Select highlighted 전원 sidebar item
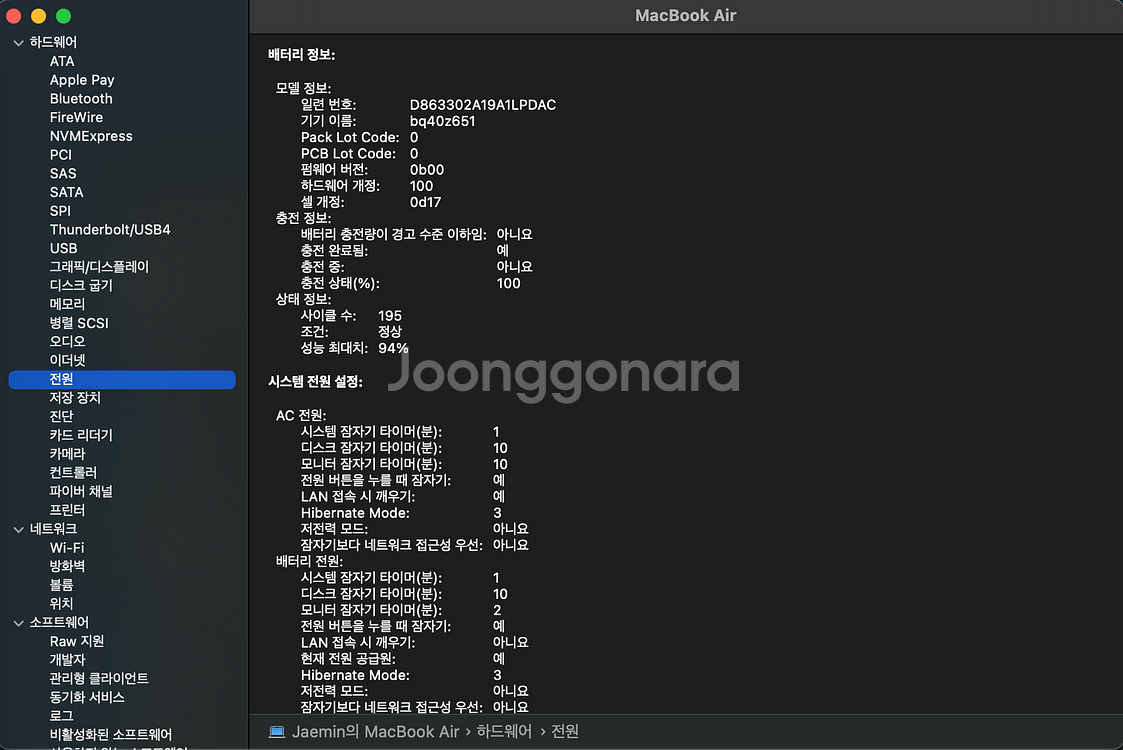Screen dimensions: 1123x750 point(122,379)
